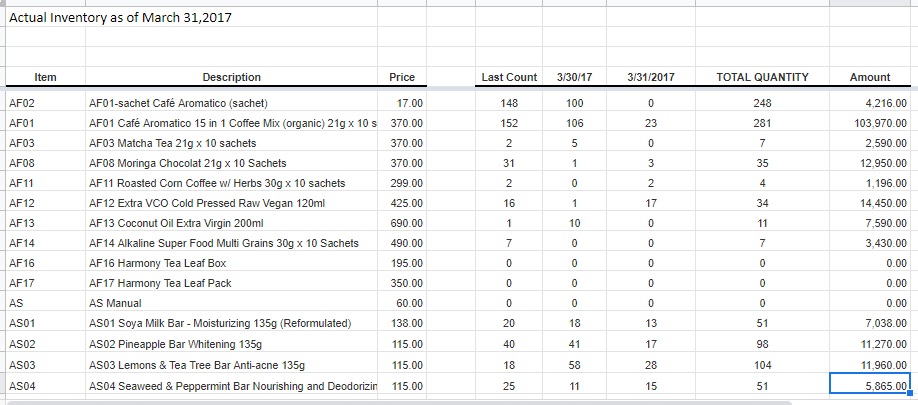Select the 'TOTAL QUANTITY' header cell

[x=763, y=77]
